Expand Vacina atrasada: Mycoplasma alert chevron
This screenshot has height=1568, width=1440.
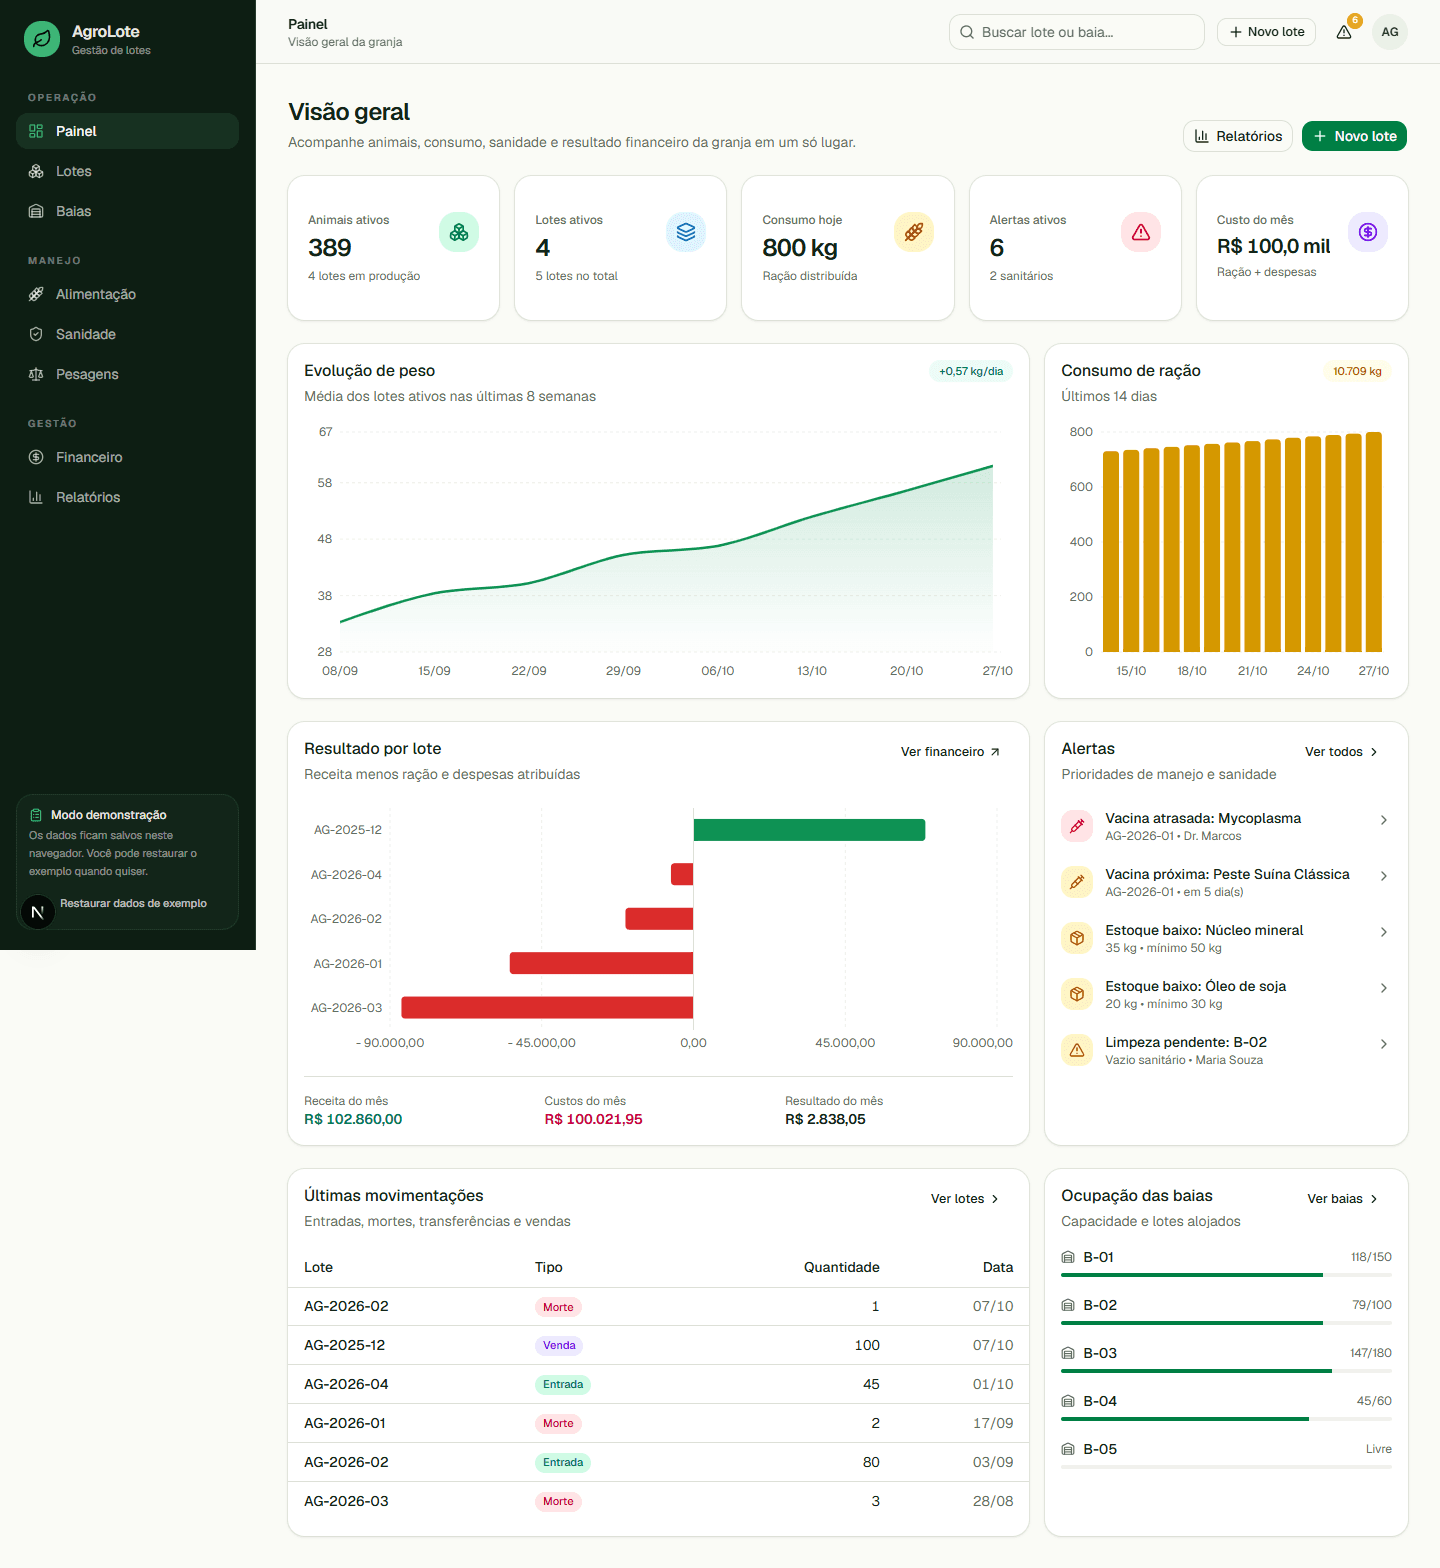pos(1384,820)
